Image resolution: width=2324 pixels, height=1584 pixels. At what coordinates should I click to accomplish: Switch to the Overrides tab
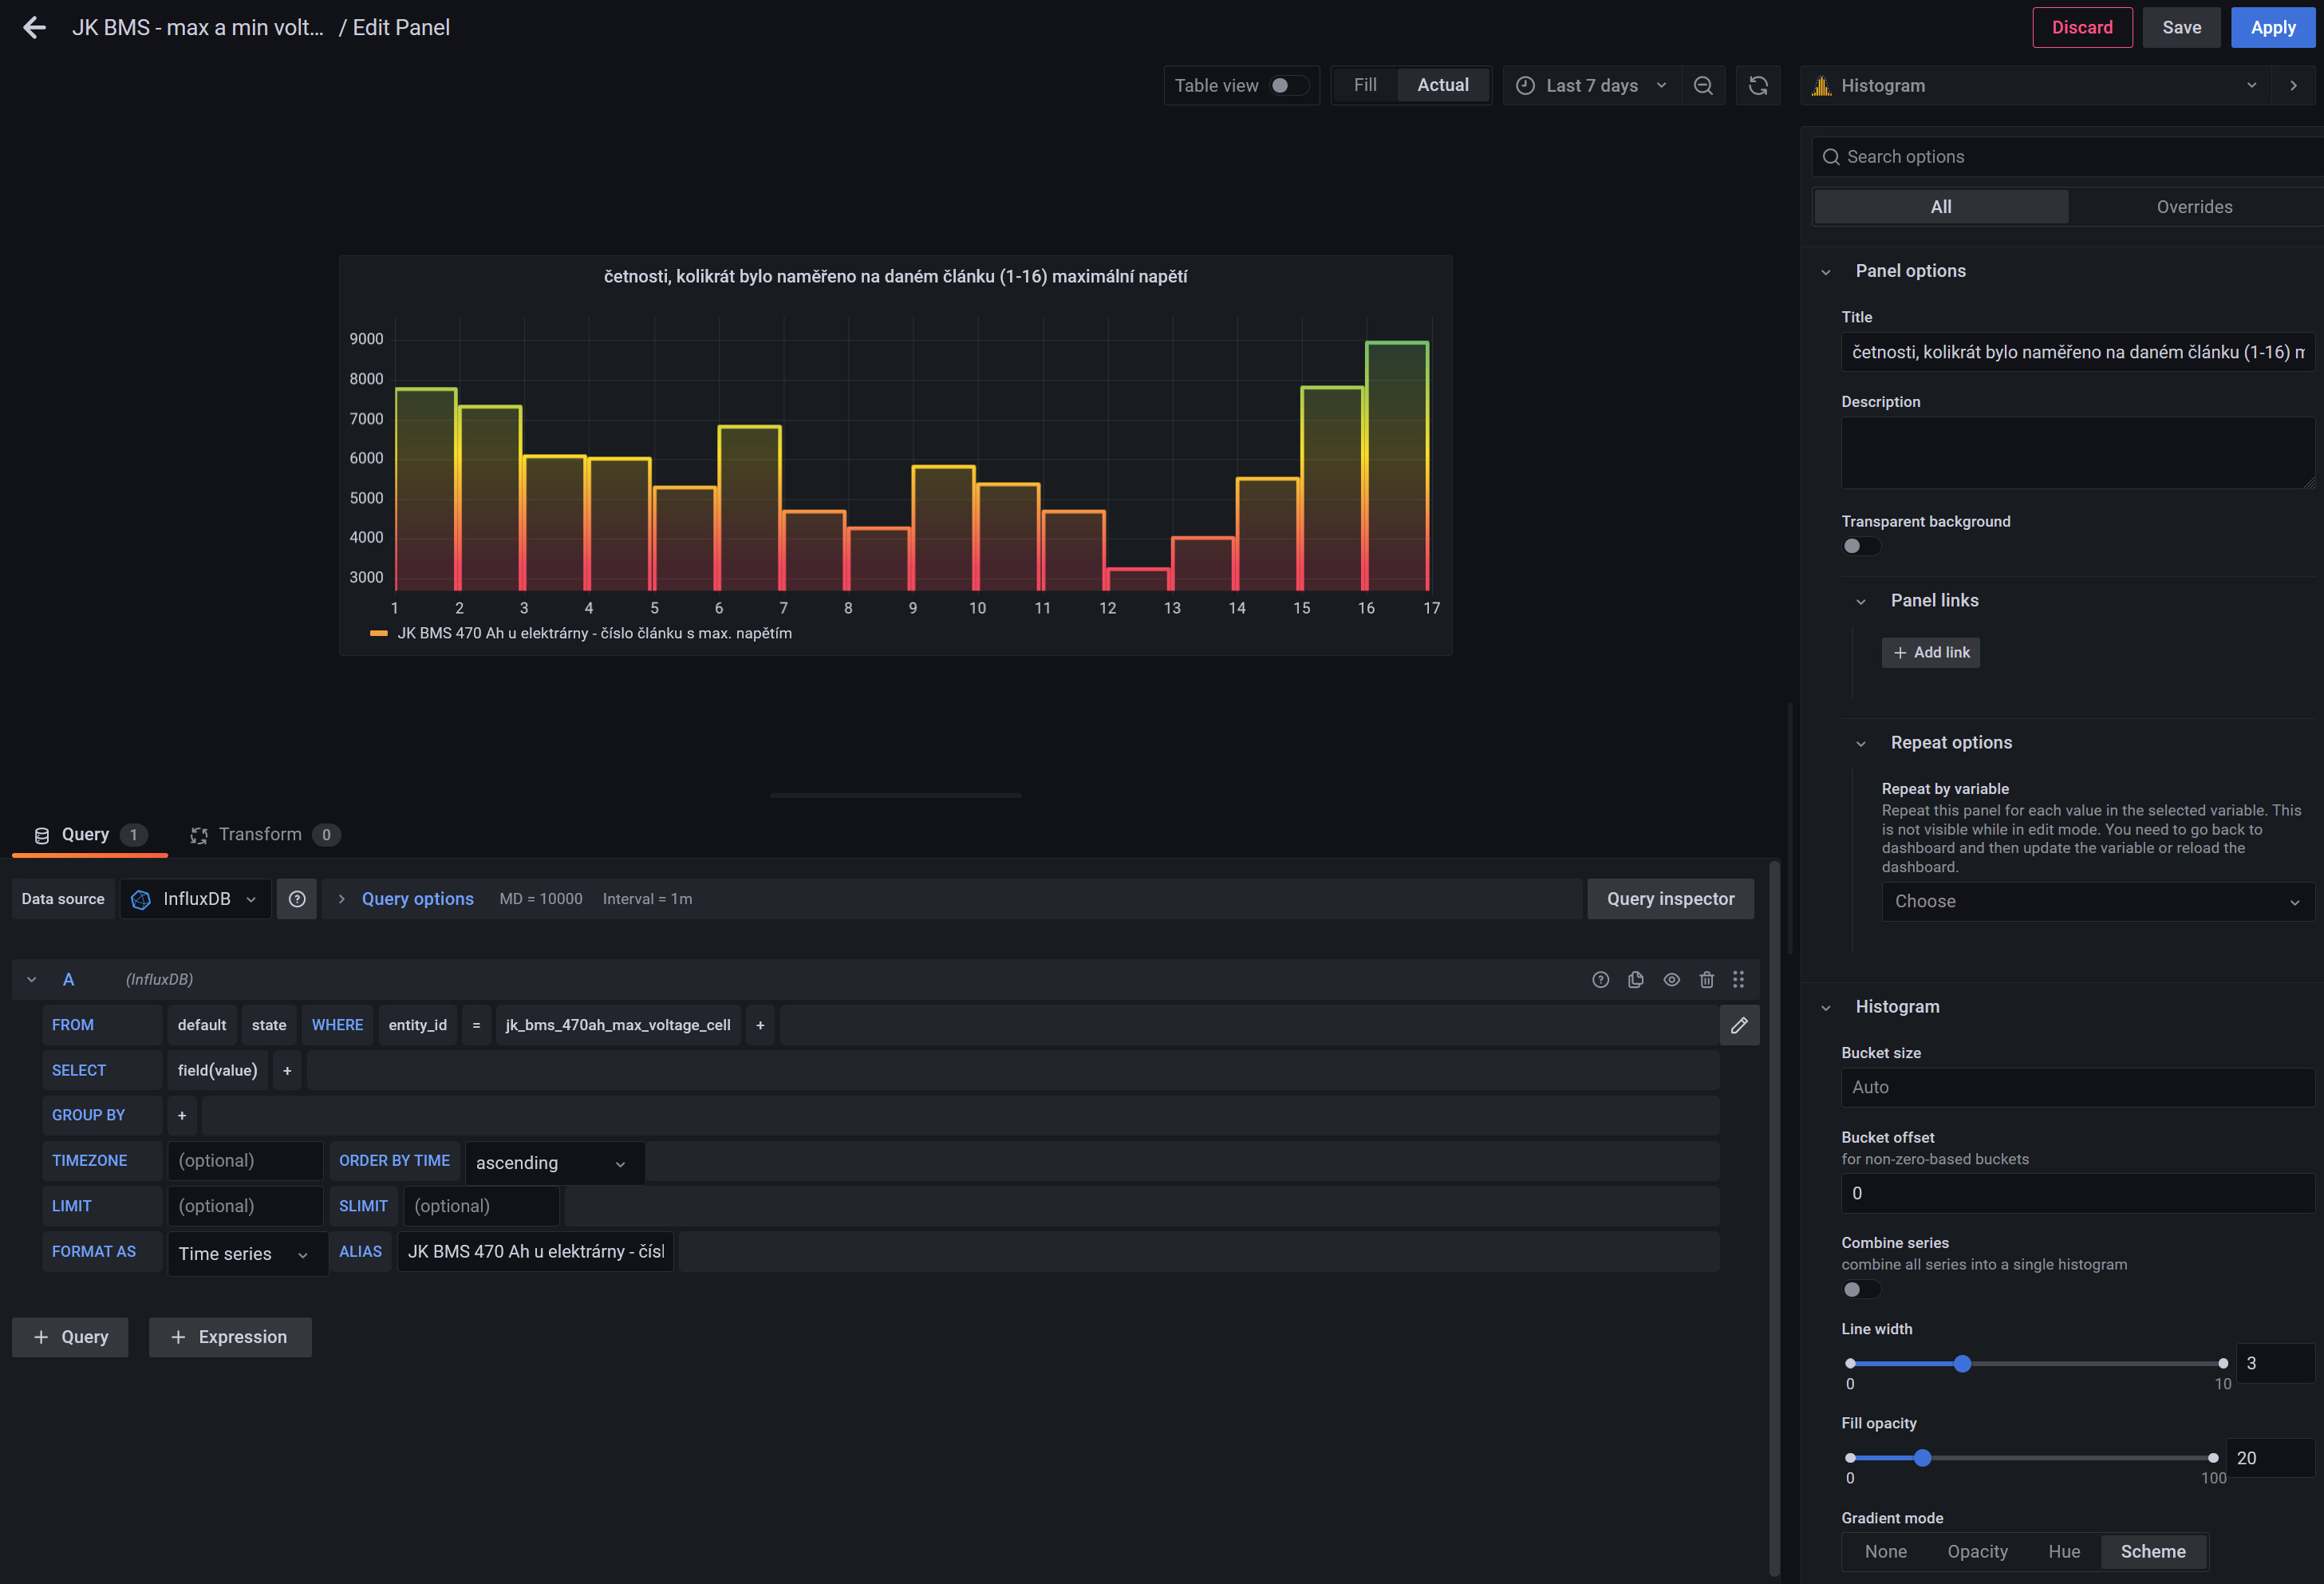[x=2193, y=207]
